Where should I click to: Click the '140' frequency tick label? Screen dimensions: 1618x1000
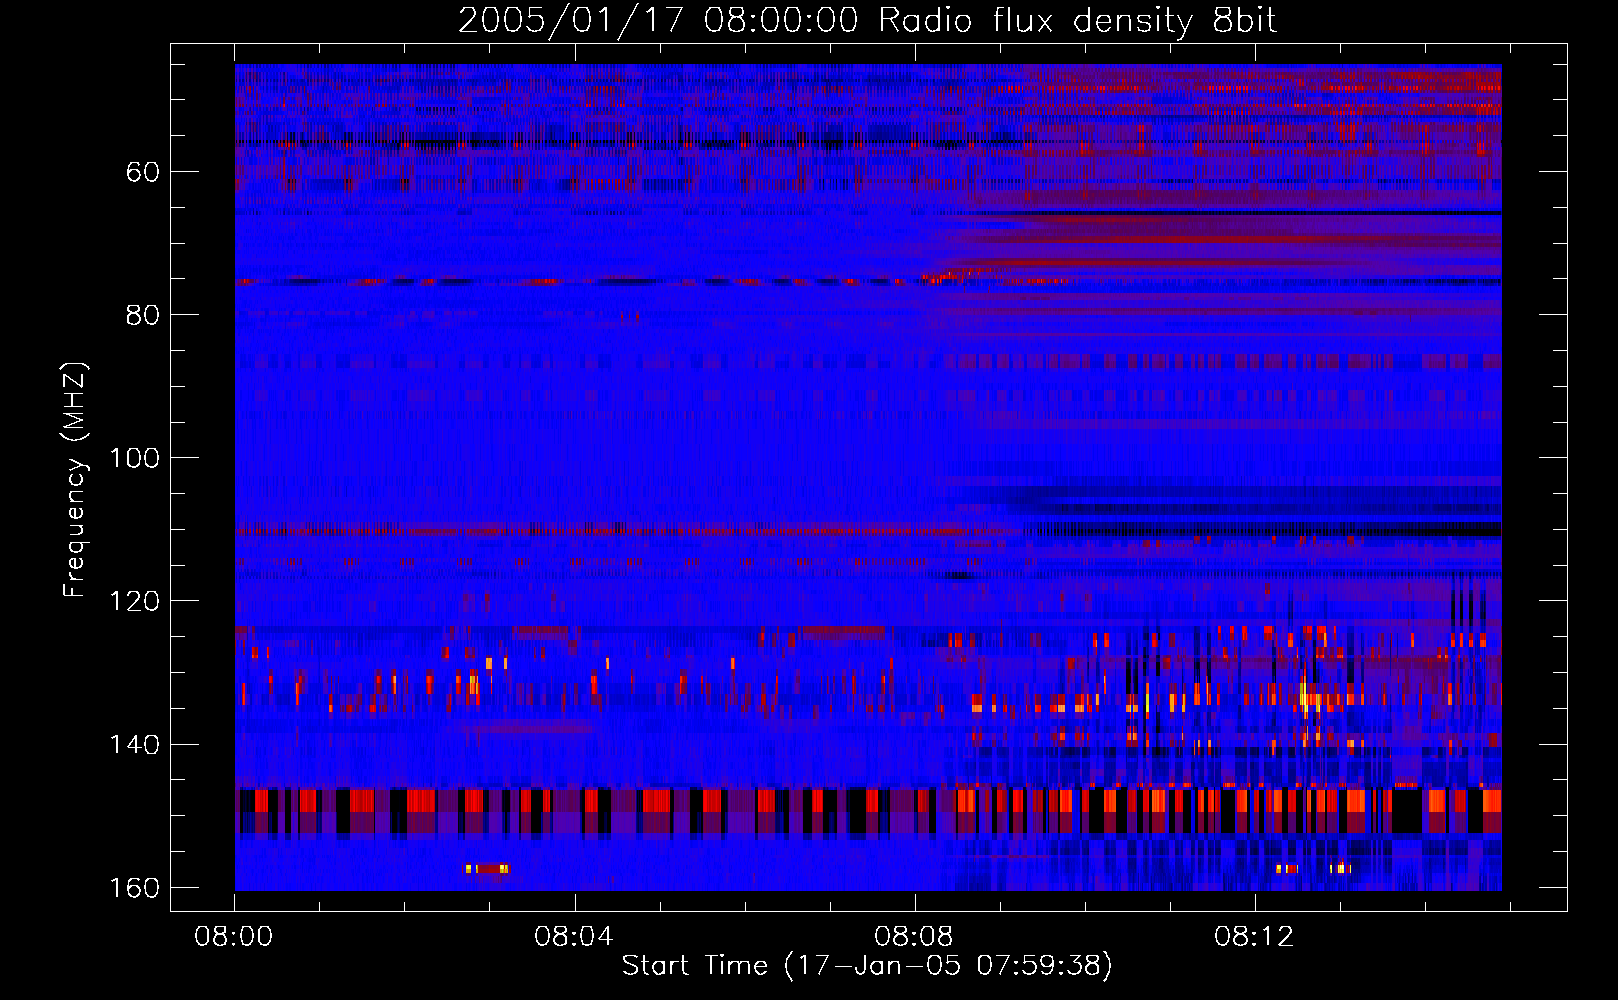(135, 744)
